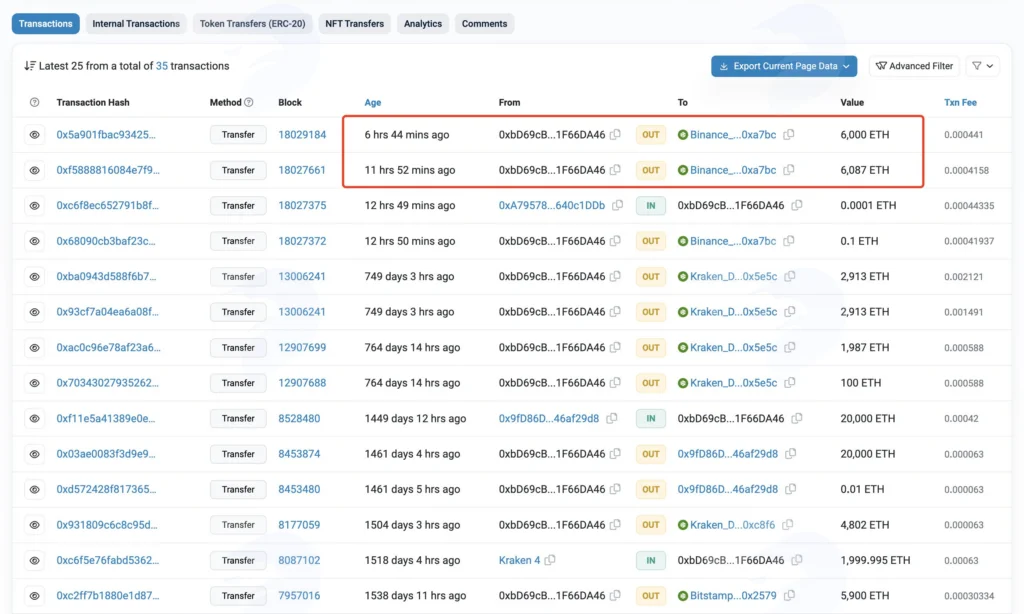Toggle Age column date format

click(373, 103)
